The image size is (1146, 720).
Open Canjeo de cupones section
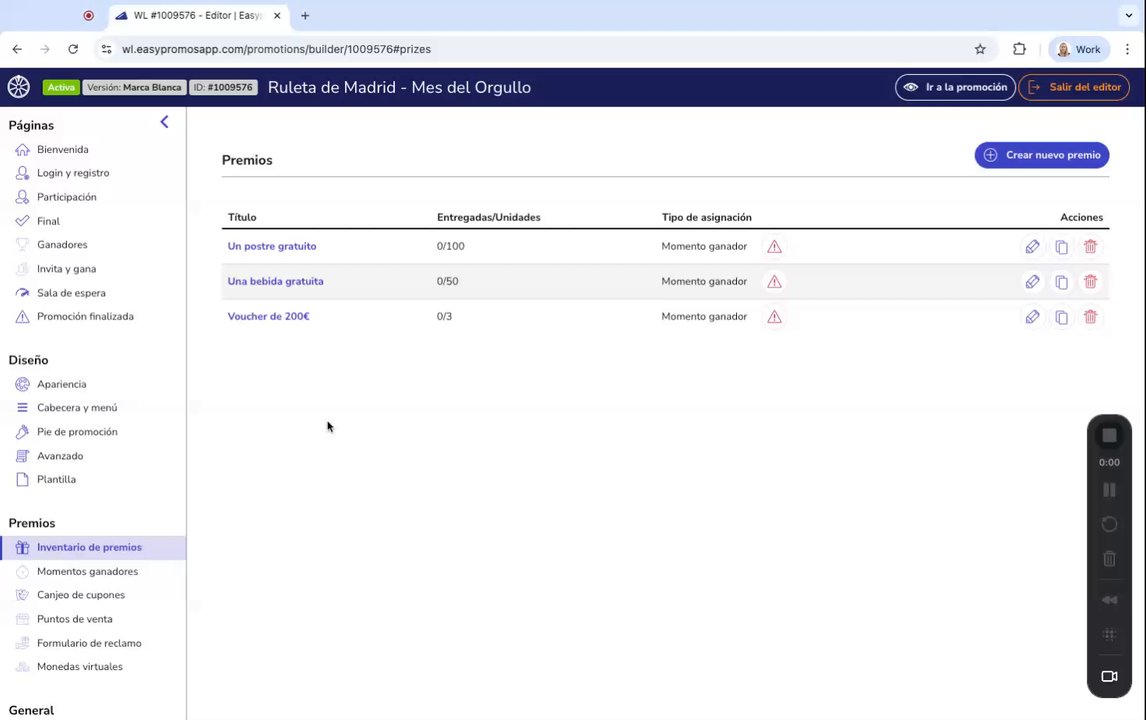80,595
